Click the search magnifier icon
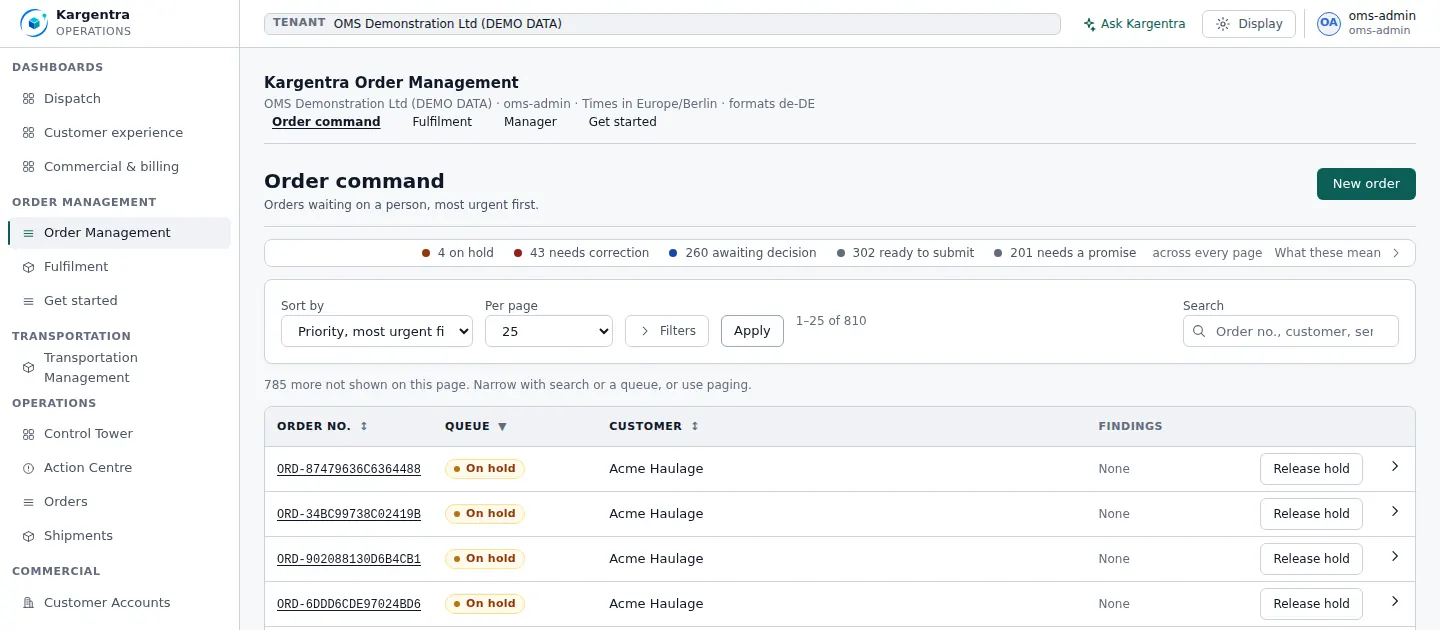The height and width of the screenshot is (630, 1440). (x=1199, y=331)
